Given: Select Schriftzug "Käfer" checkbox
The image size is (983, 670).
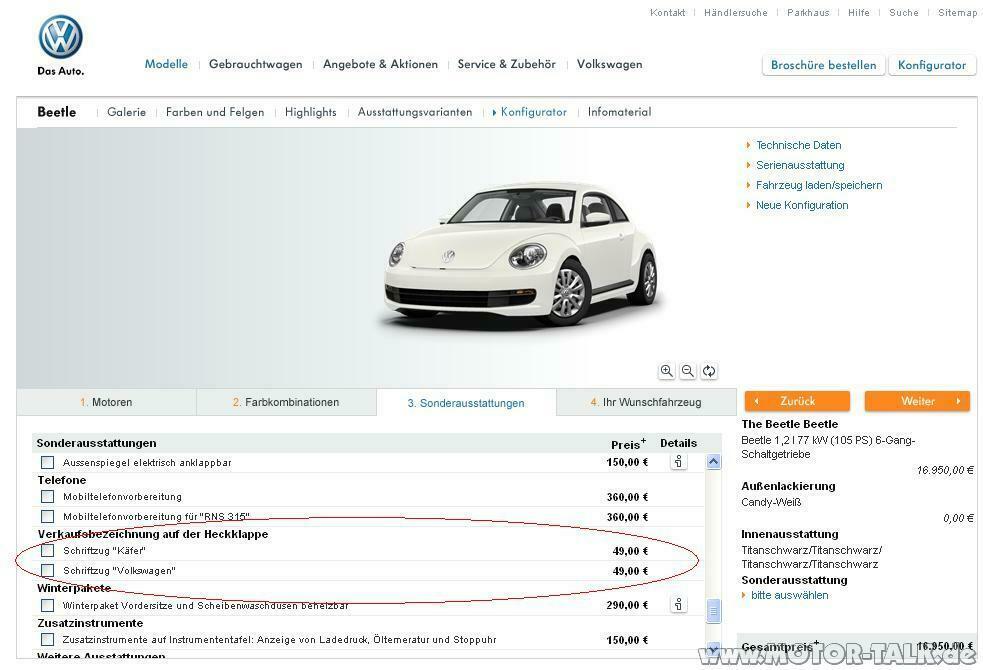Looking at the screenshot, I should [47, 551].
